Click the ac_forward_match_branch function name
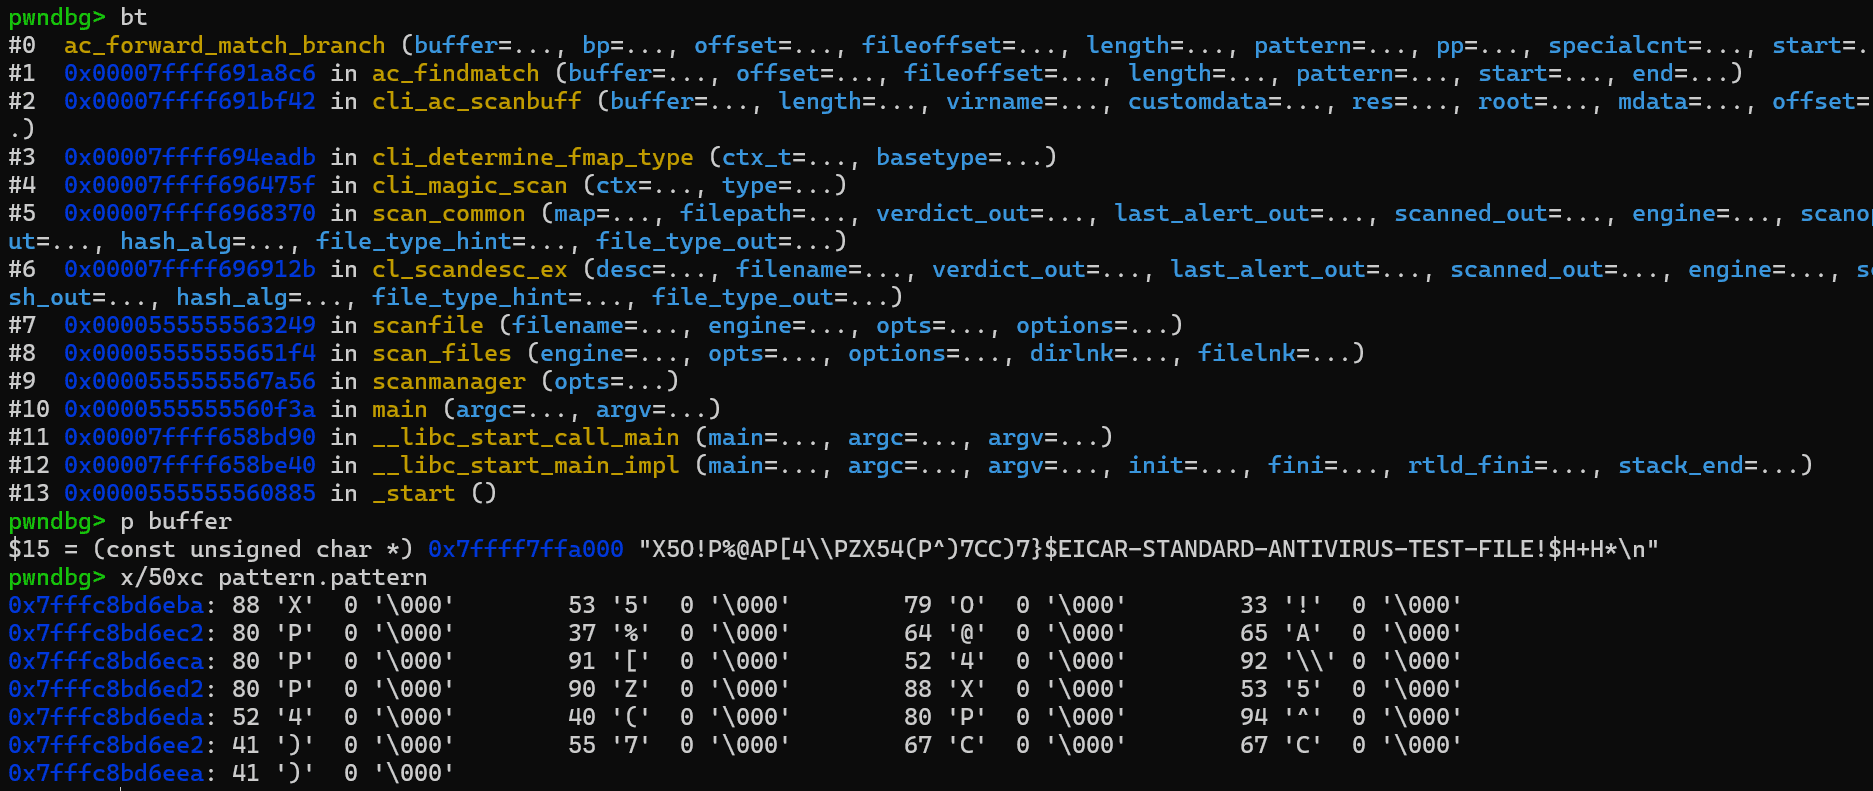Viewport: 1873px width, 791px height. pos(224,46)
